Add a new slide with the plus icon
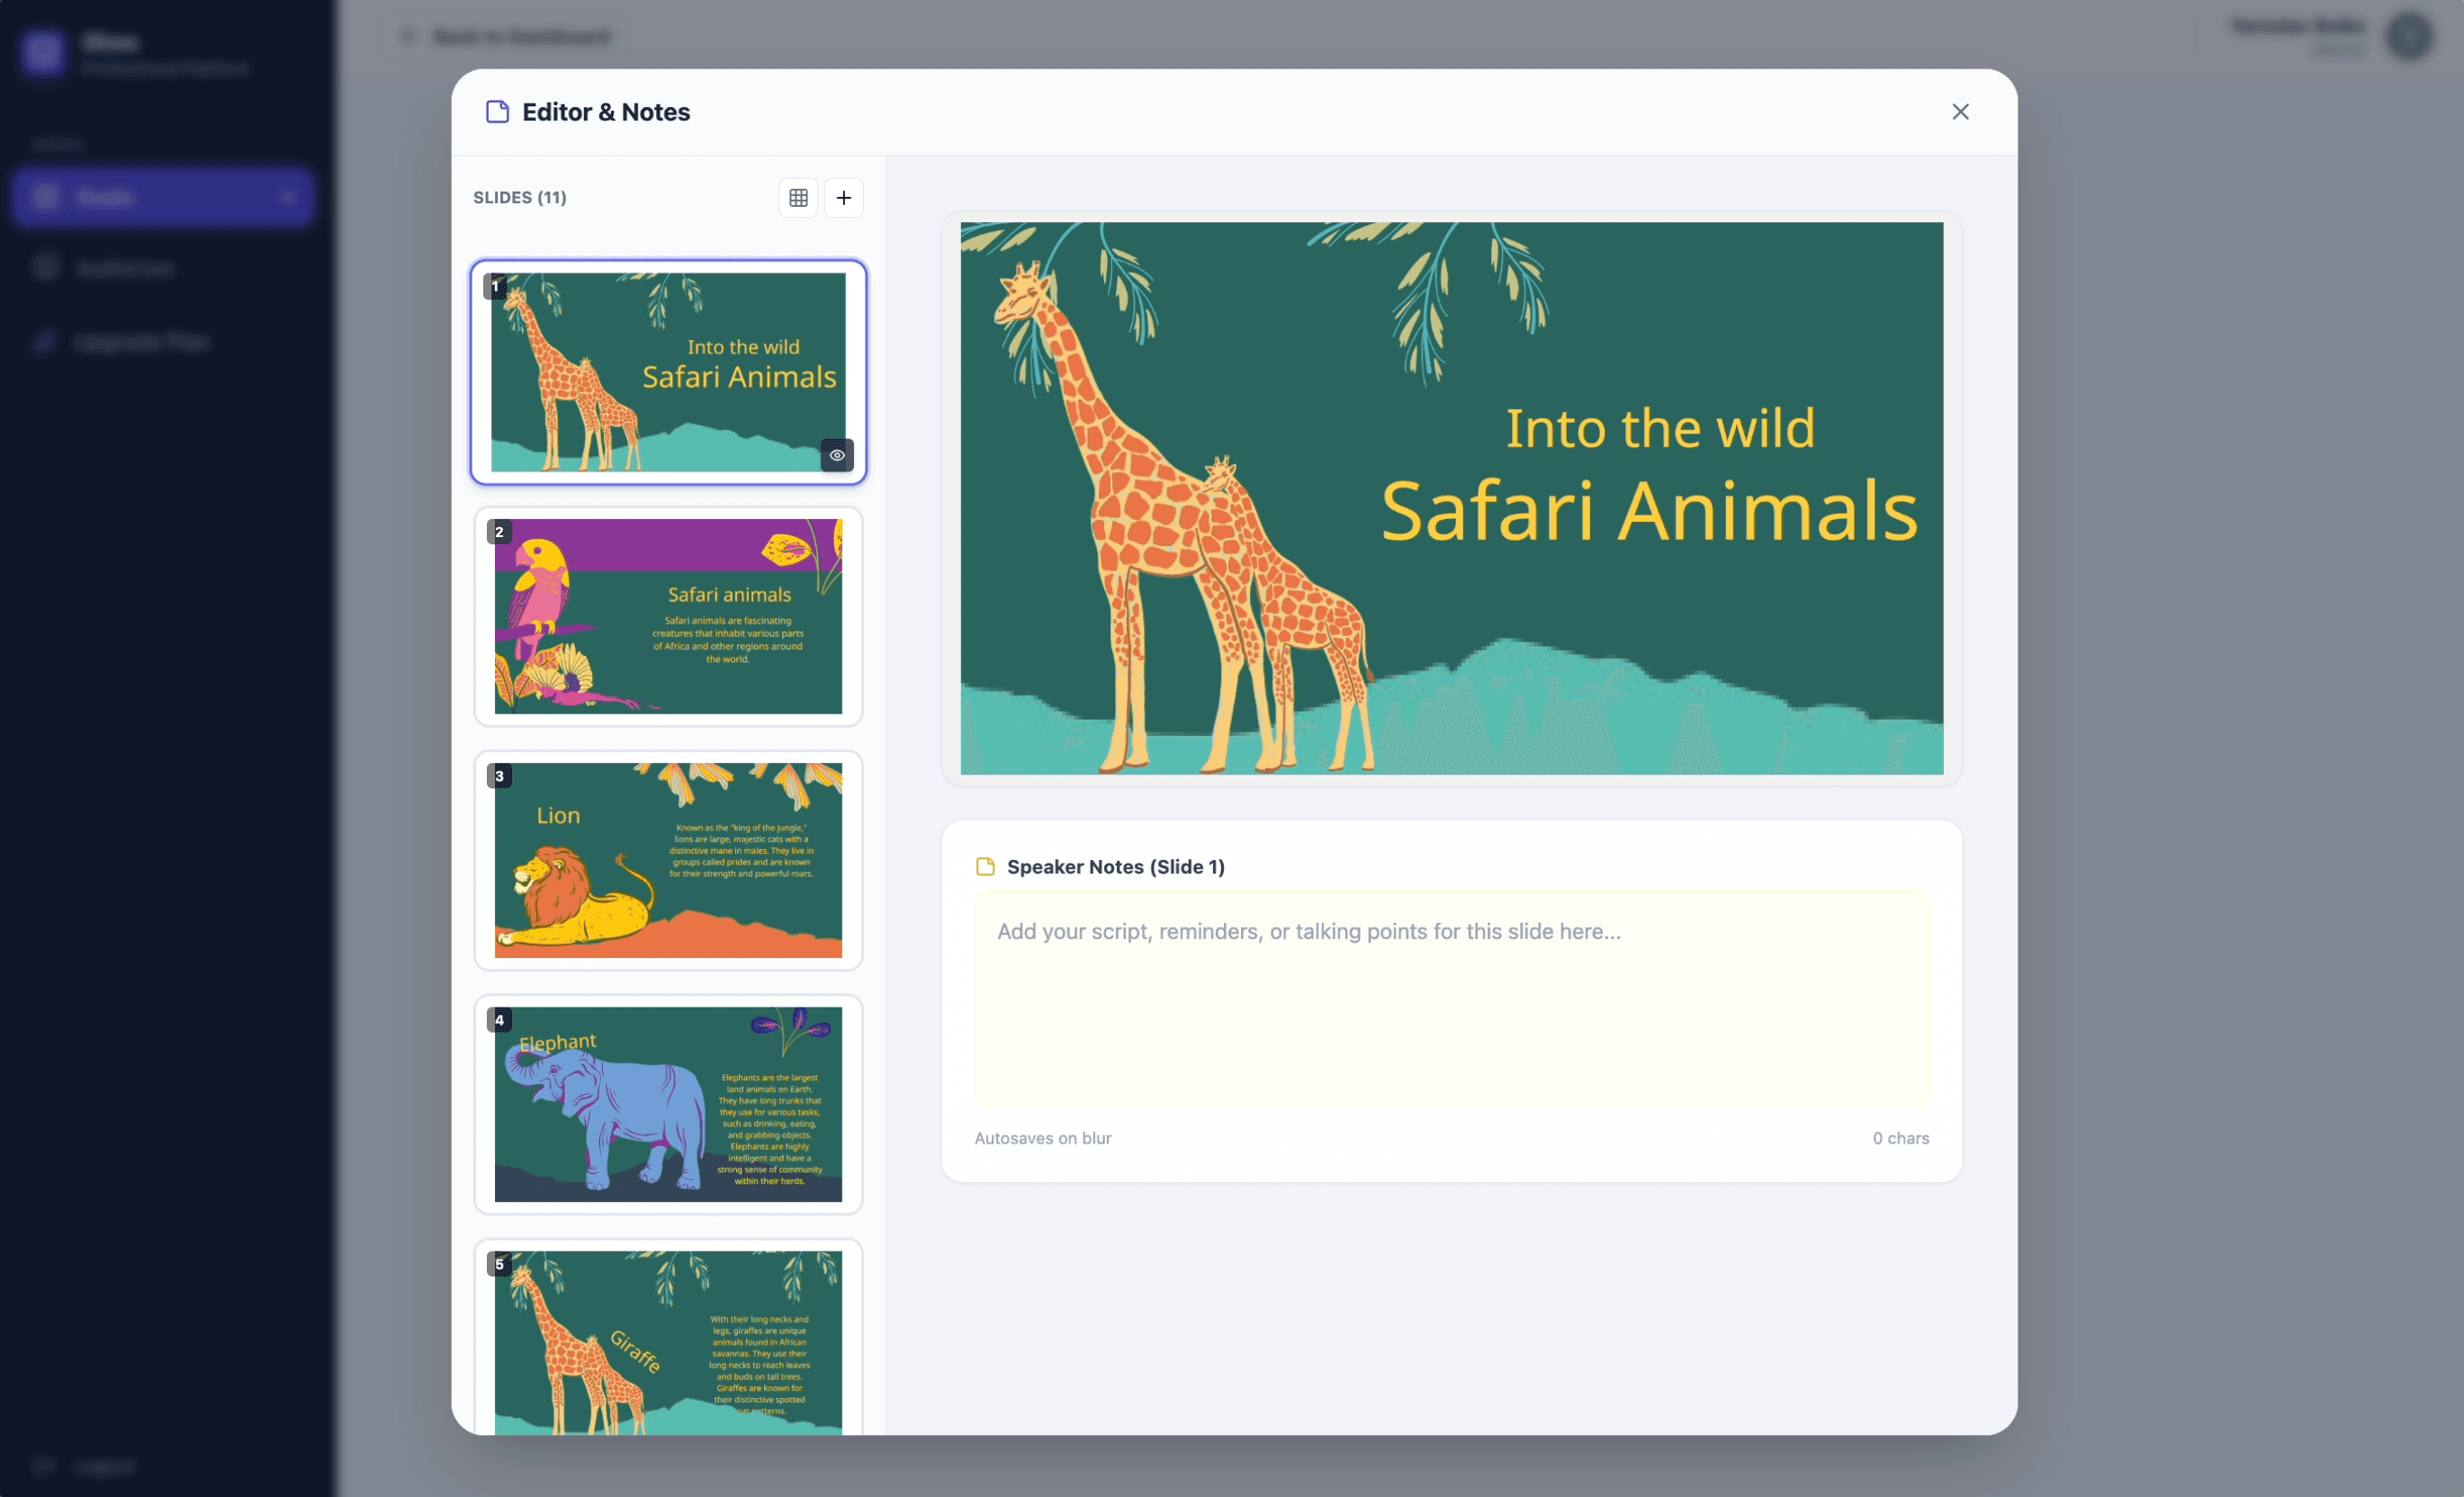Screen dimensions: 2464x1497 (x=843, y=197)
